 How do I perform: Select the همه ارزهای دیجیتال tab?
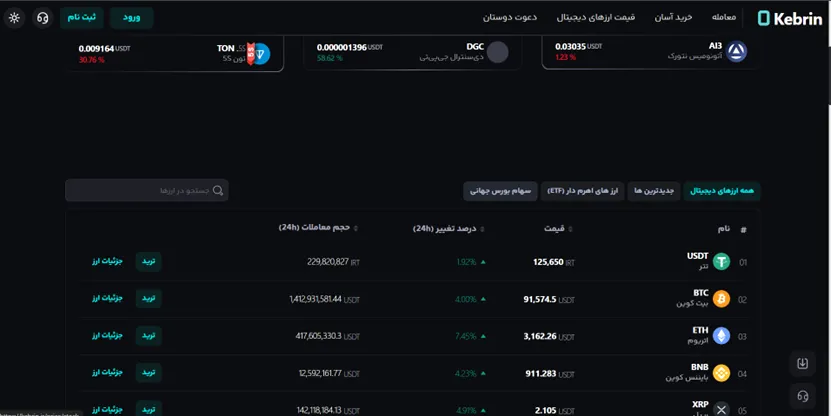pyautogui.click(x=721, y=191)
